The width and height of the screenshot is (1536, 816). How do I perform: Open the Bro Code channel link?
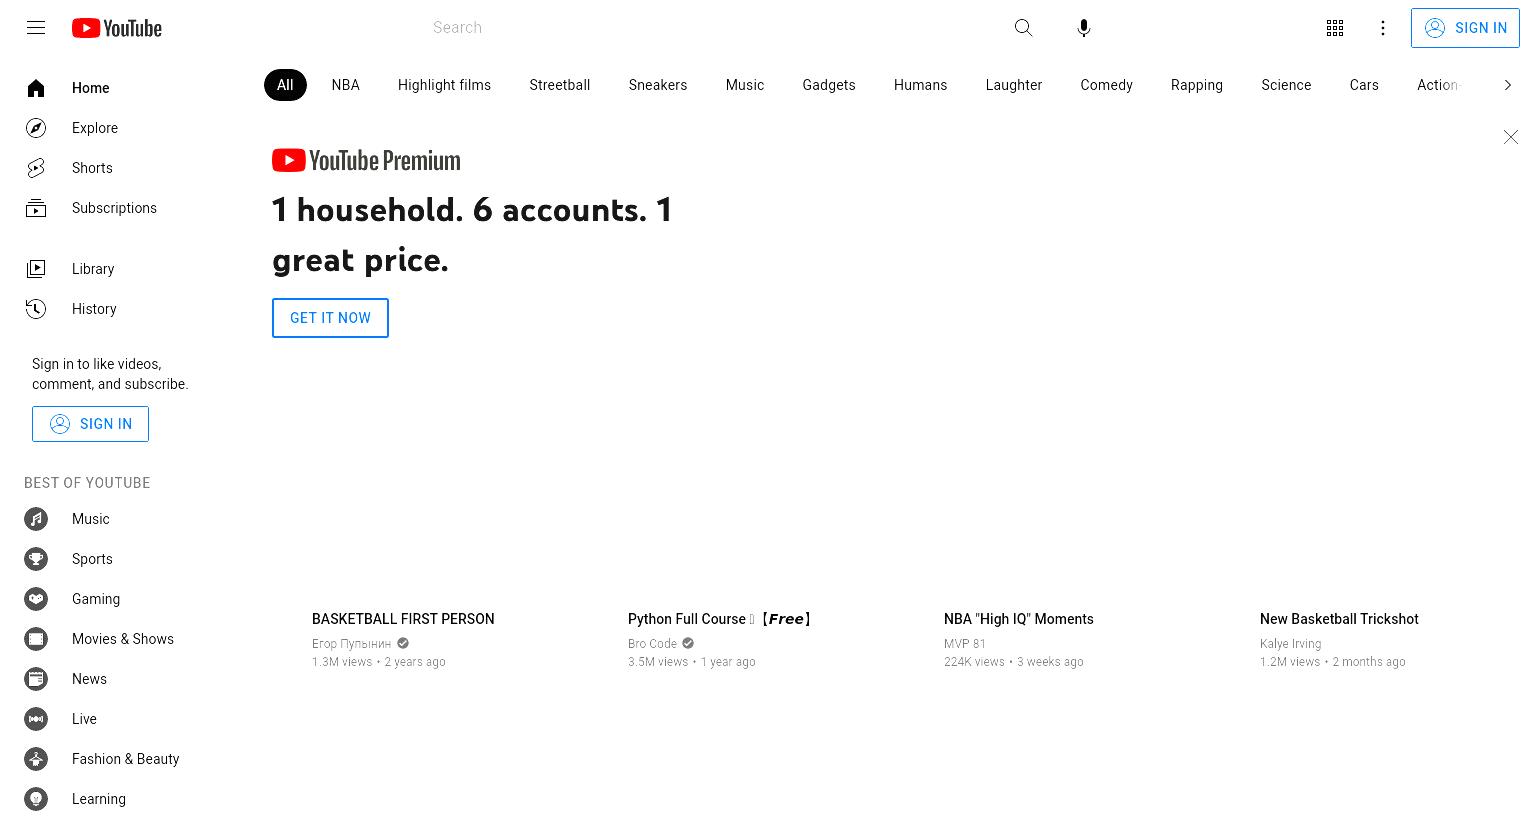pyautogui.click(x=652, y=644)
